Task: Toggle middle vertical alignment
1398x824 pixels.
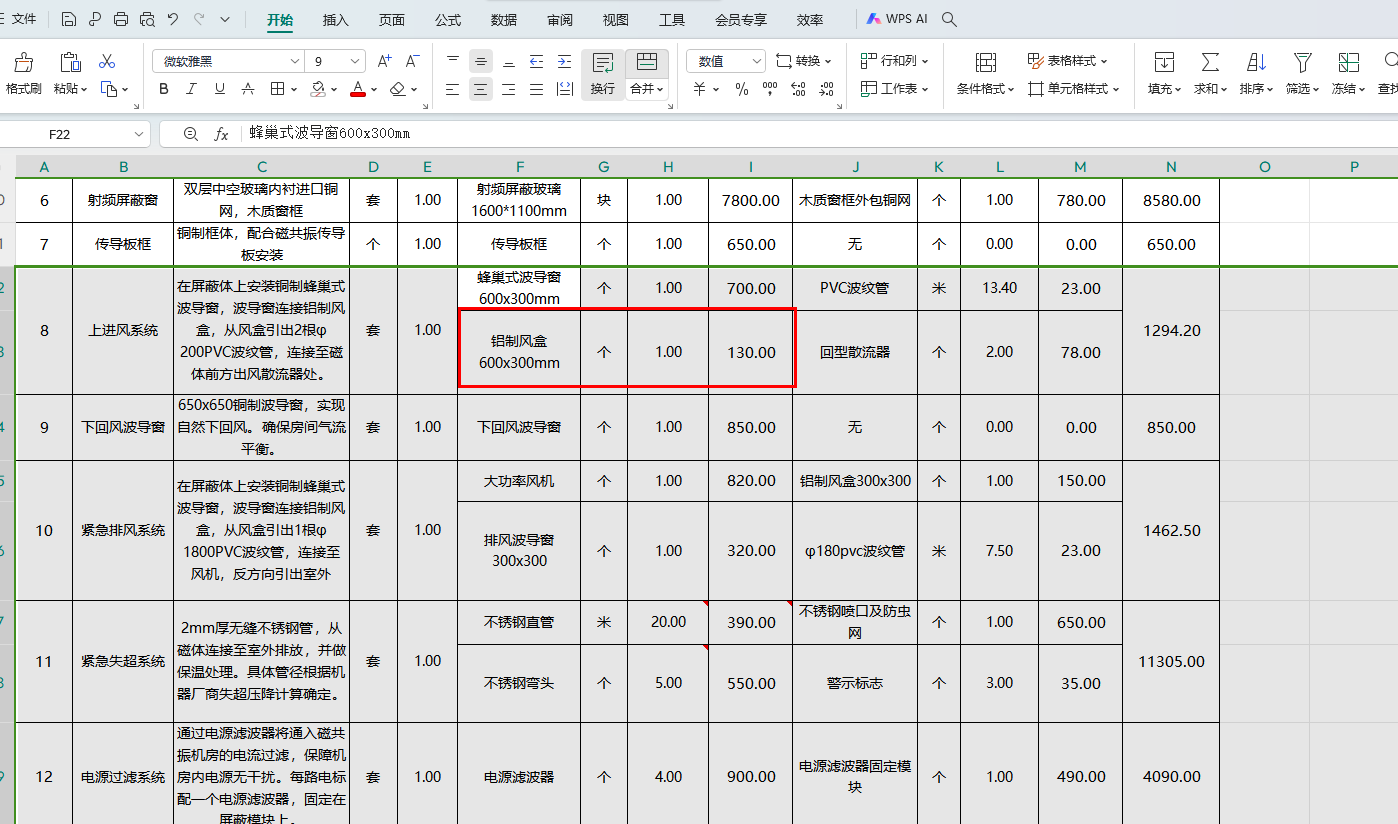Action: coord(481,61)
